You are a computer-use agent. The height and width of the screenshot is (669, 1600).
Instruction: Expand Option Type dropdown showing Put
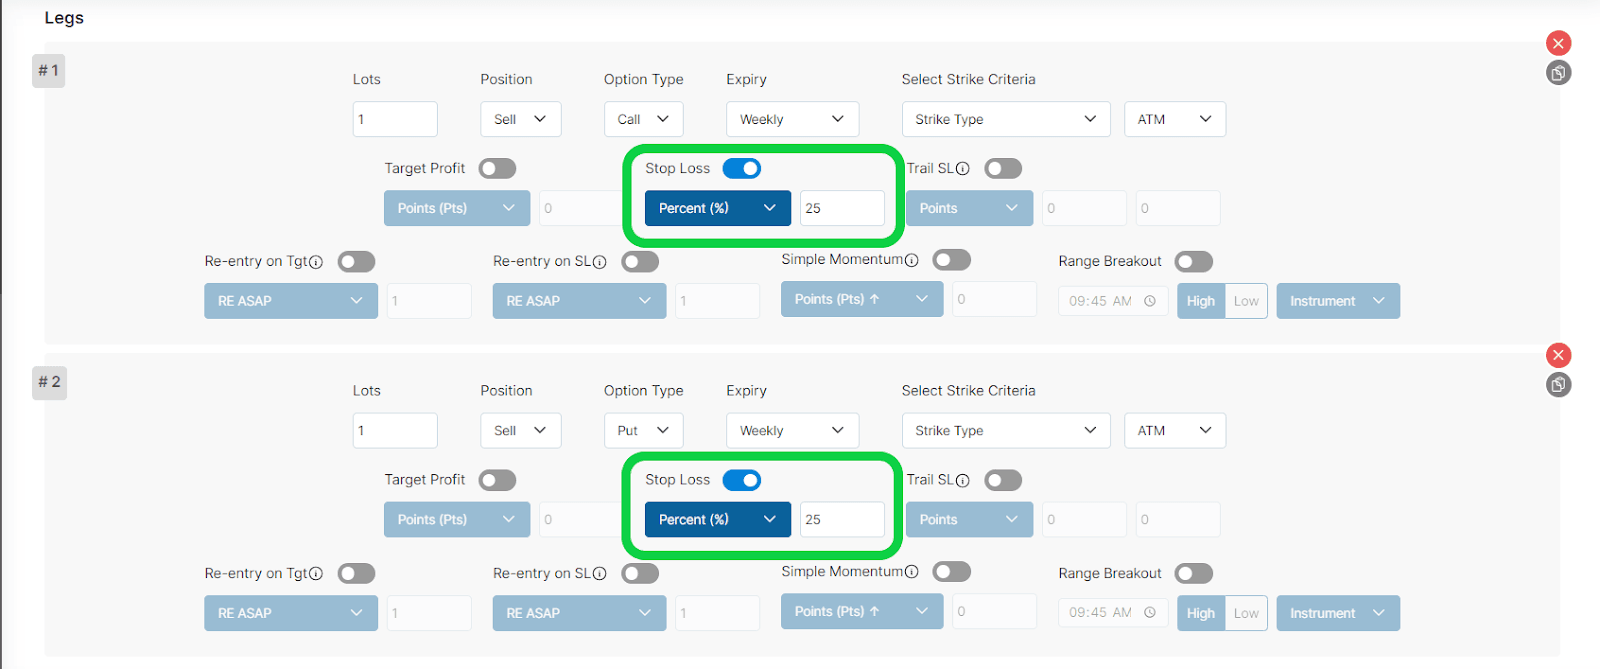click(643, 431)
